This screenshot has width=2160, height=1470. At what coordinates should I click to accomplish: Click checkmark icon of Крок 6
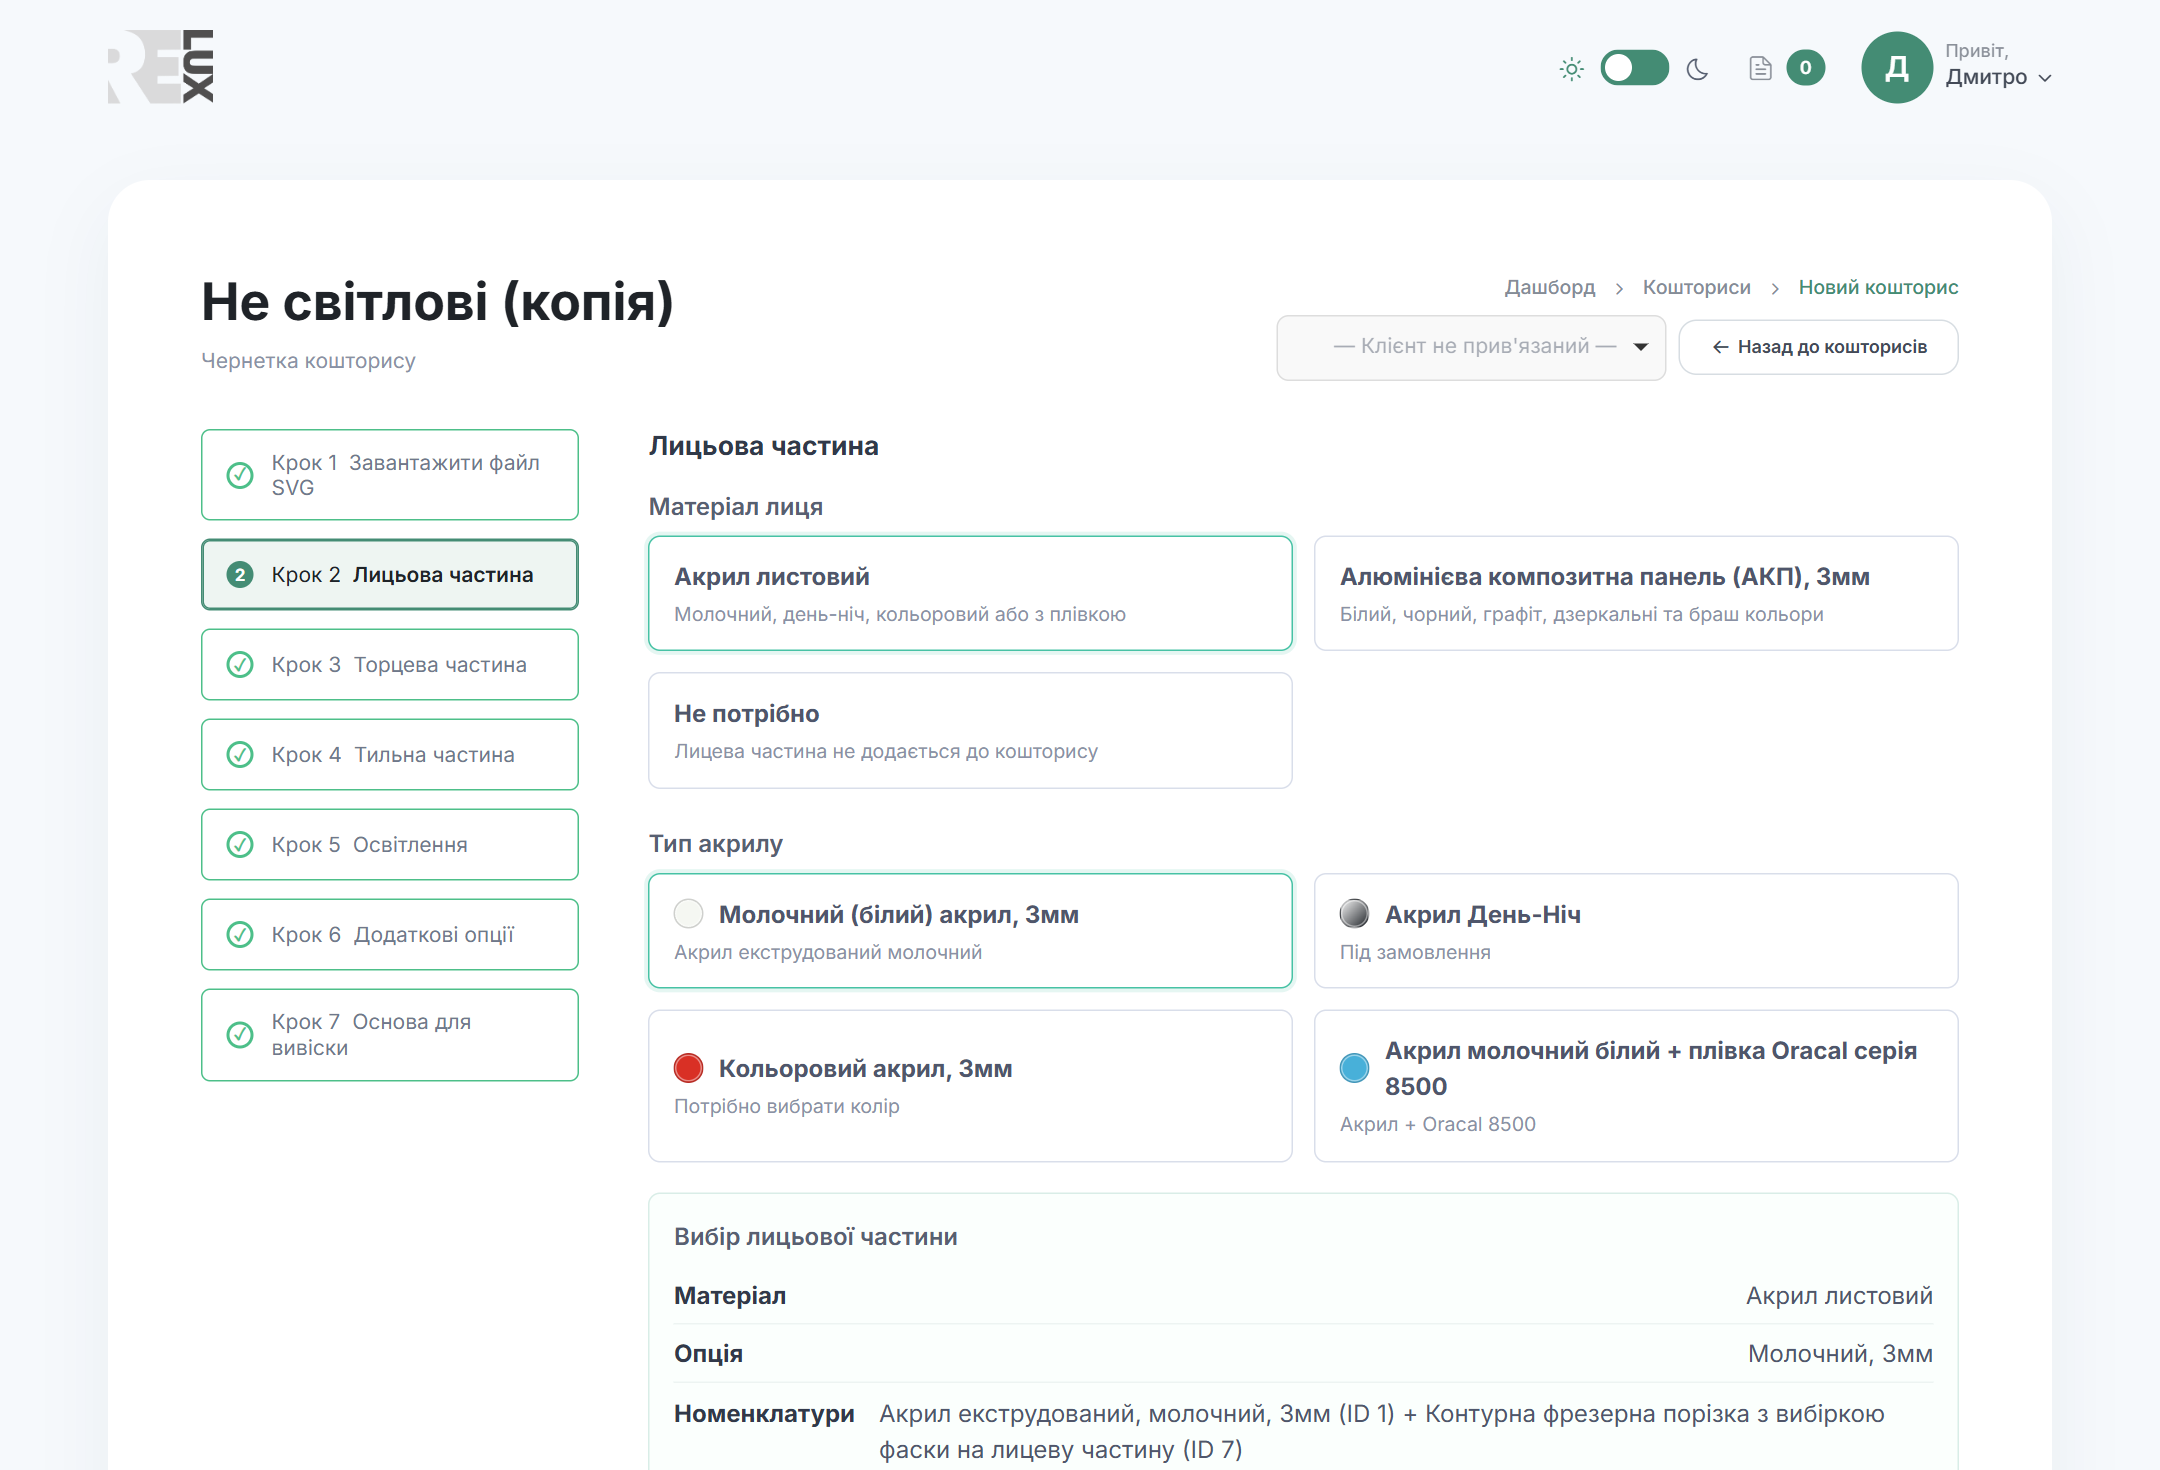point(240,935)
